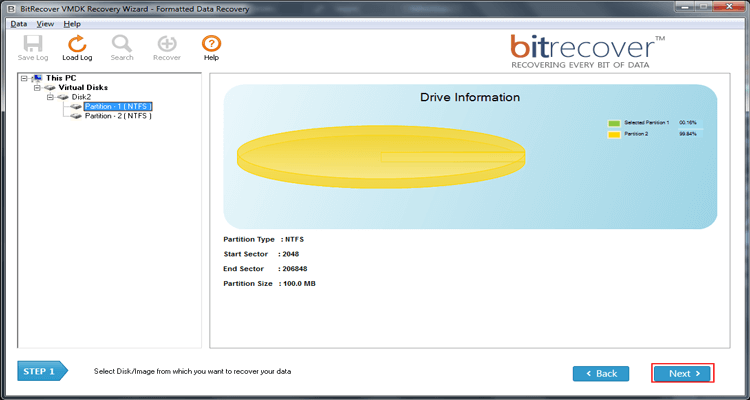Viewport: 750px width, 400px height.
Task: Open the View menu
Action: tap(45, 24)
